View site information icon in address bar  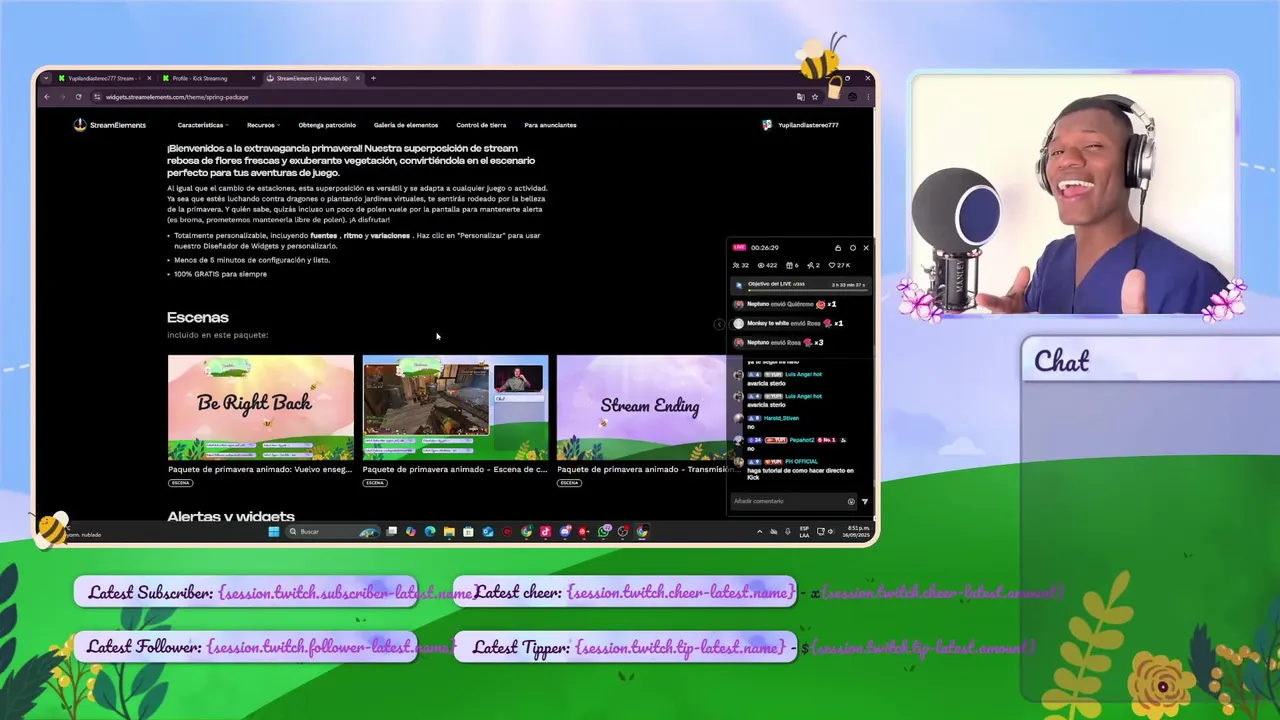[97, 97]
